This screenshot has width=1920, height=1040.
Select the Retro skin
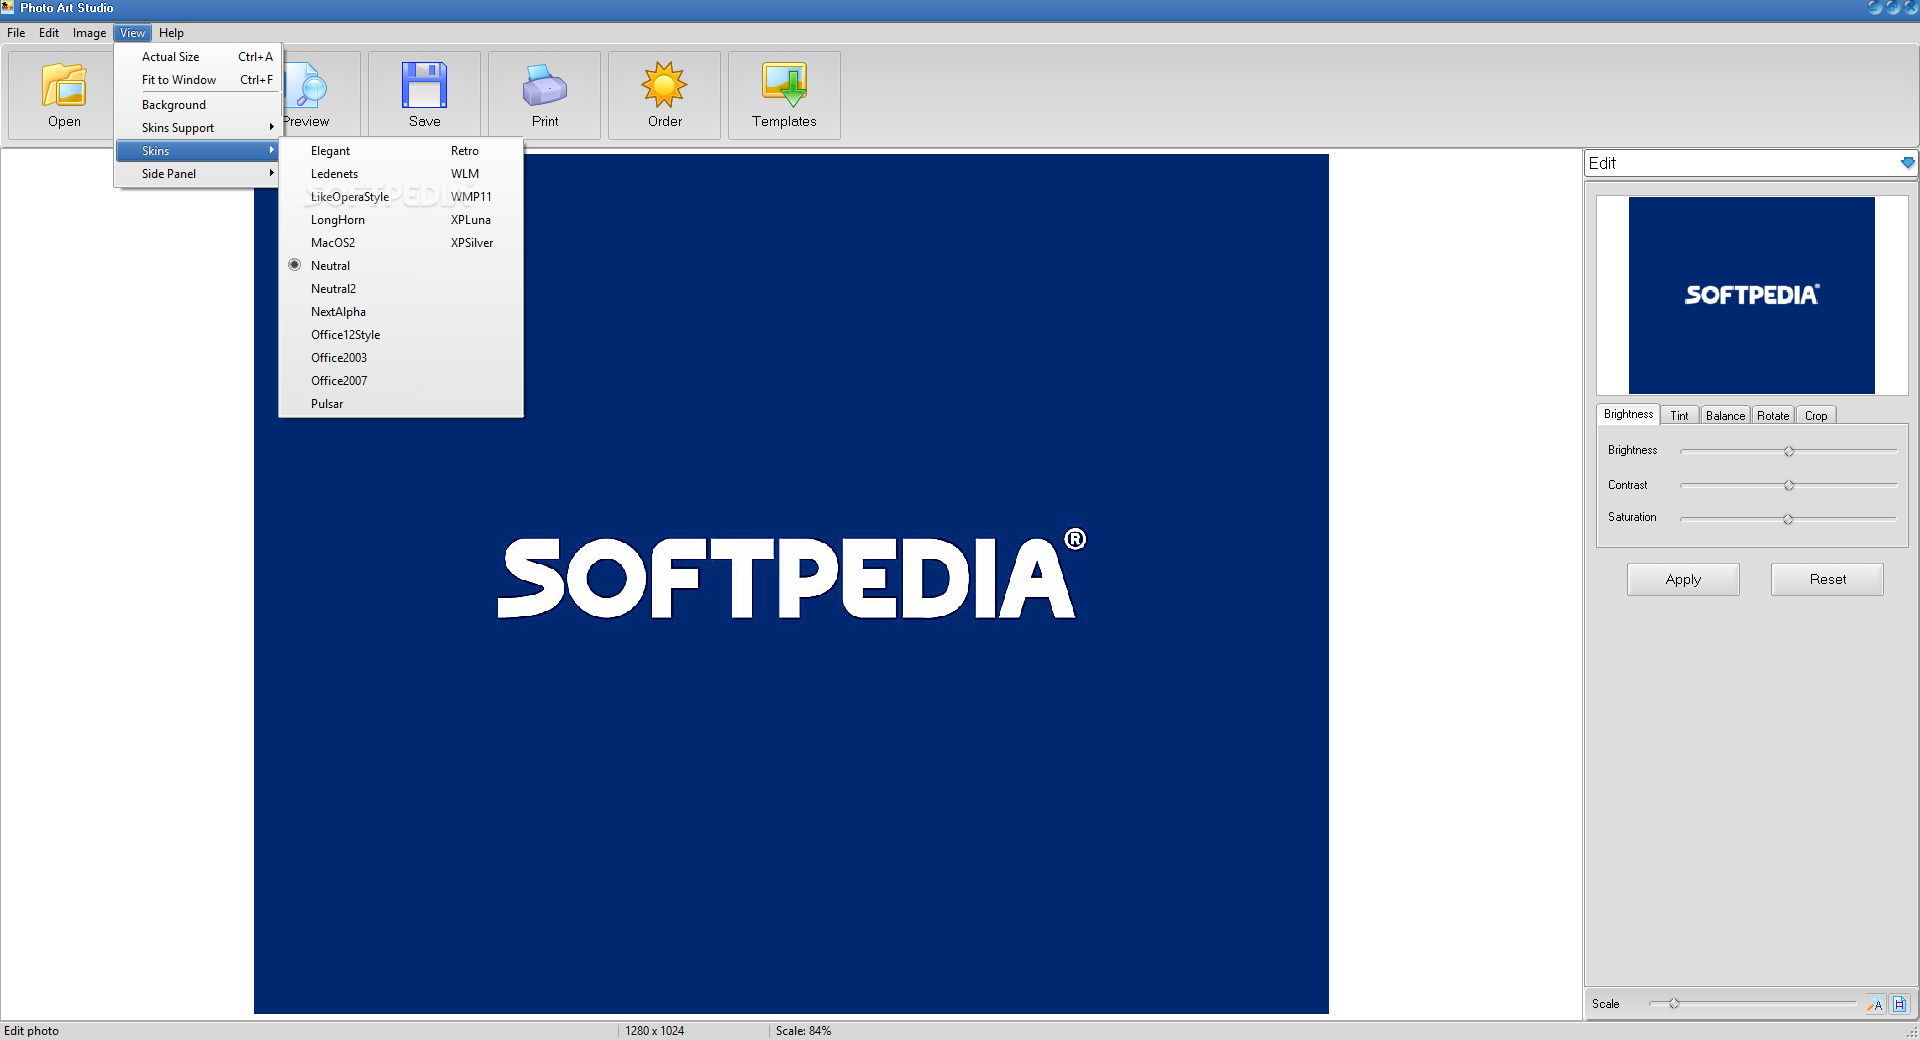click(x=464, y=150)
